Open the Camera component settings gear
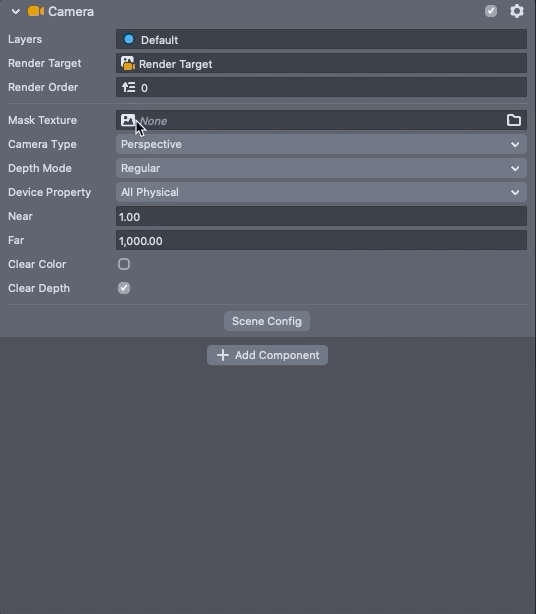The height and width of the screenshot is (614, 536). click(x=517, y=11)
